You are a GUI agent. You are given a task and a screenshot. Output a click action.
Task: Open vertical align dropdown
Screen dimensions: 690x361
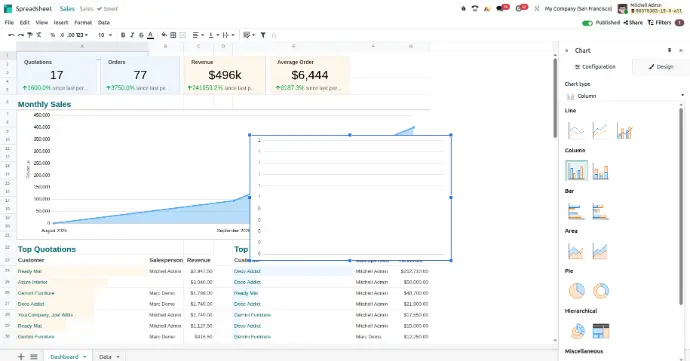(213, 35)
